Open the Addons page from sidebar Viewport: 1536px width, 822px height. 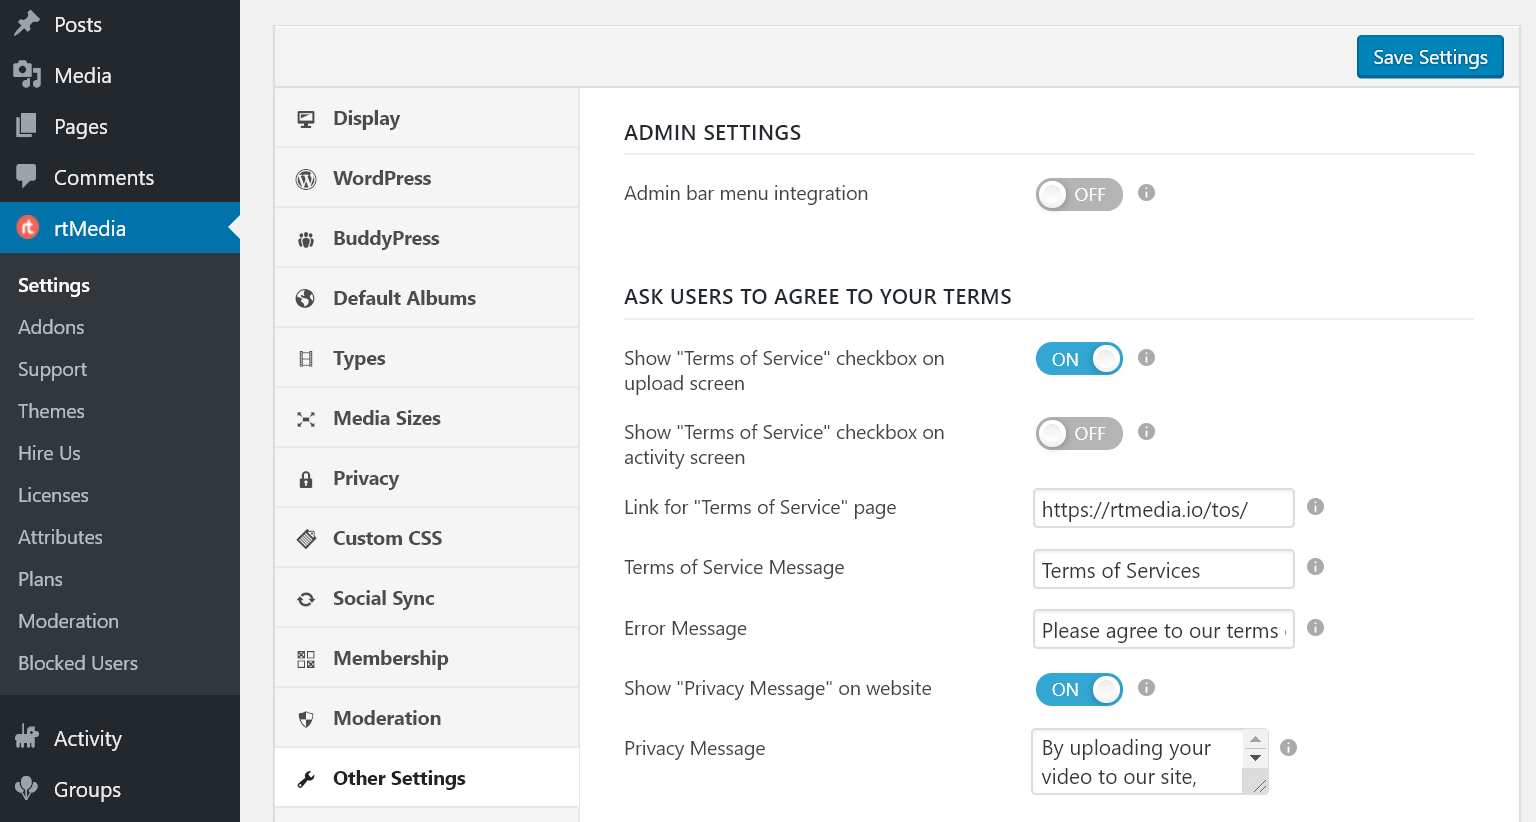[51, 327]
